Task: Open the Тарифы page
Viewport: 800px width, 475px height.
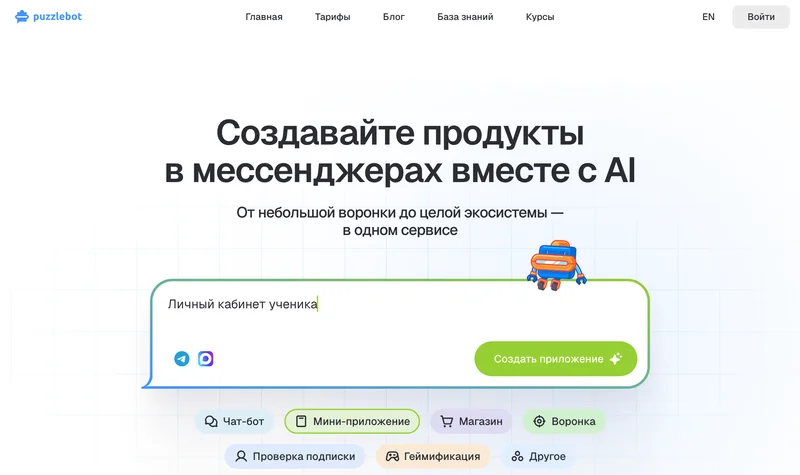Action: (x=333, y=17)
